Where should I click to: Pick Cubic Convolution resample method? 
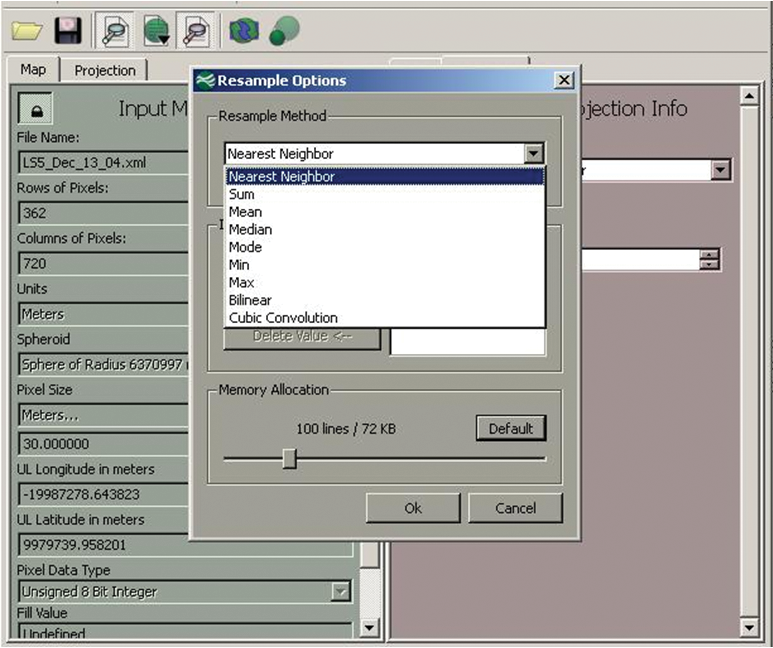tap(282, 318)
